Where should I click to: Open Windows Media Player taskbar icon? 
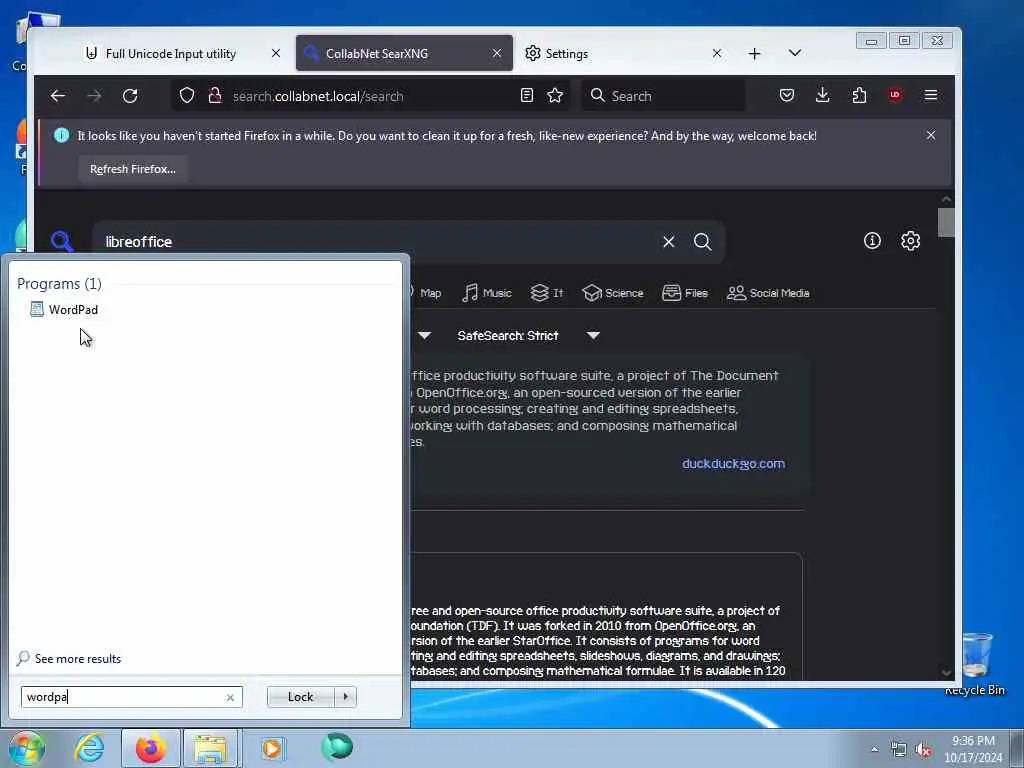272,748
